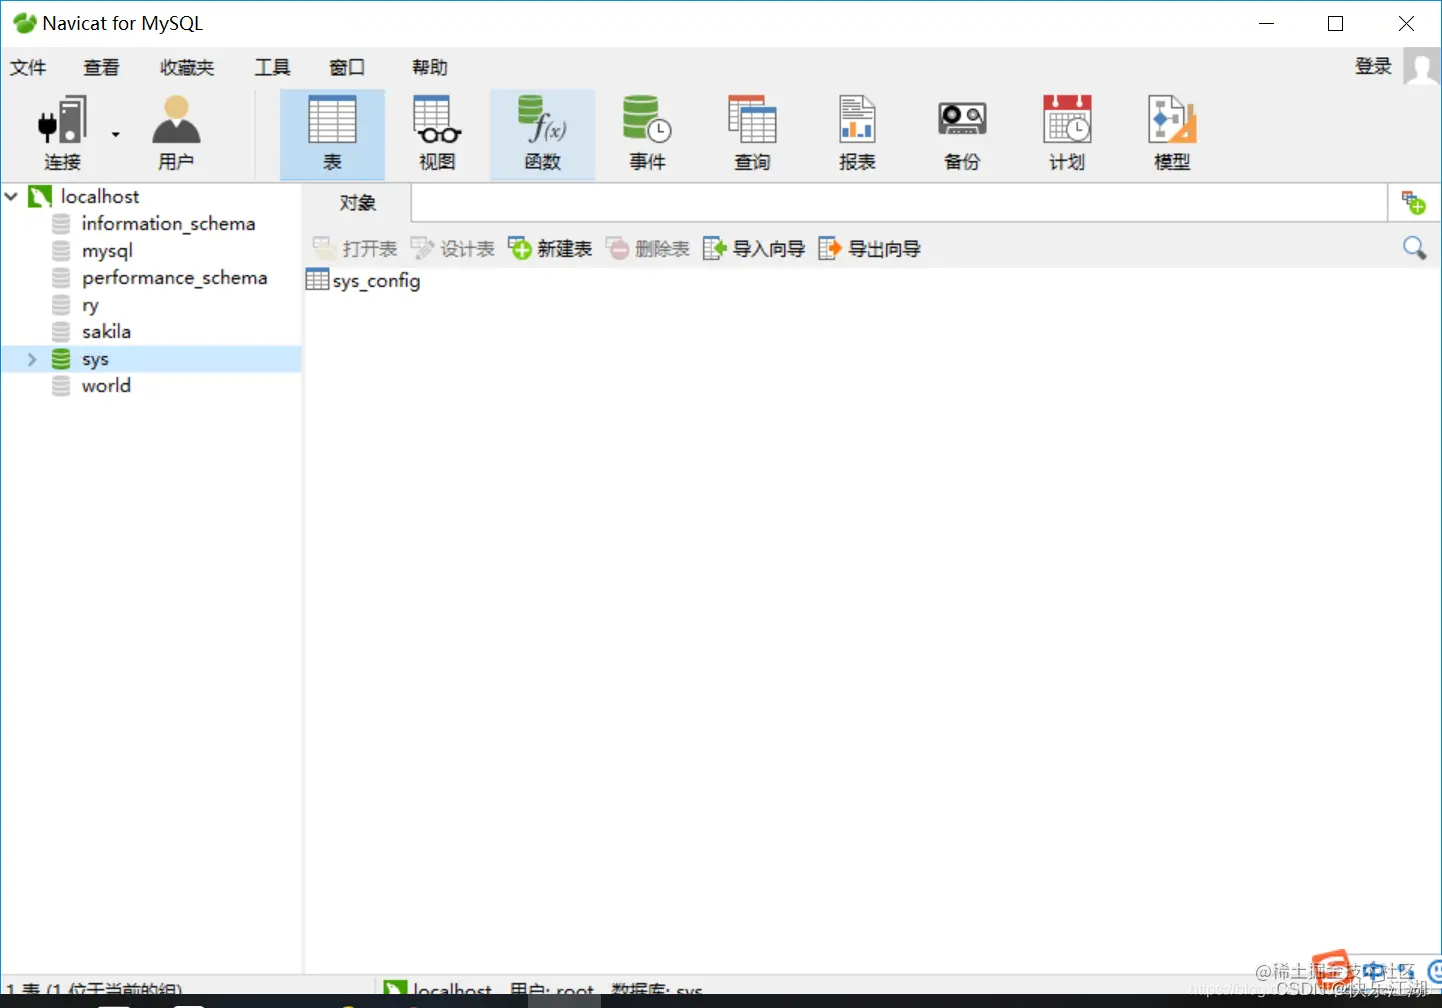Select the sys_config table
This screenshot has width=1442, height=1008.
click(363, 280)
